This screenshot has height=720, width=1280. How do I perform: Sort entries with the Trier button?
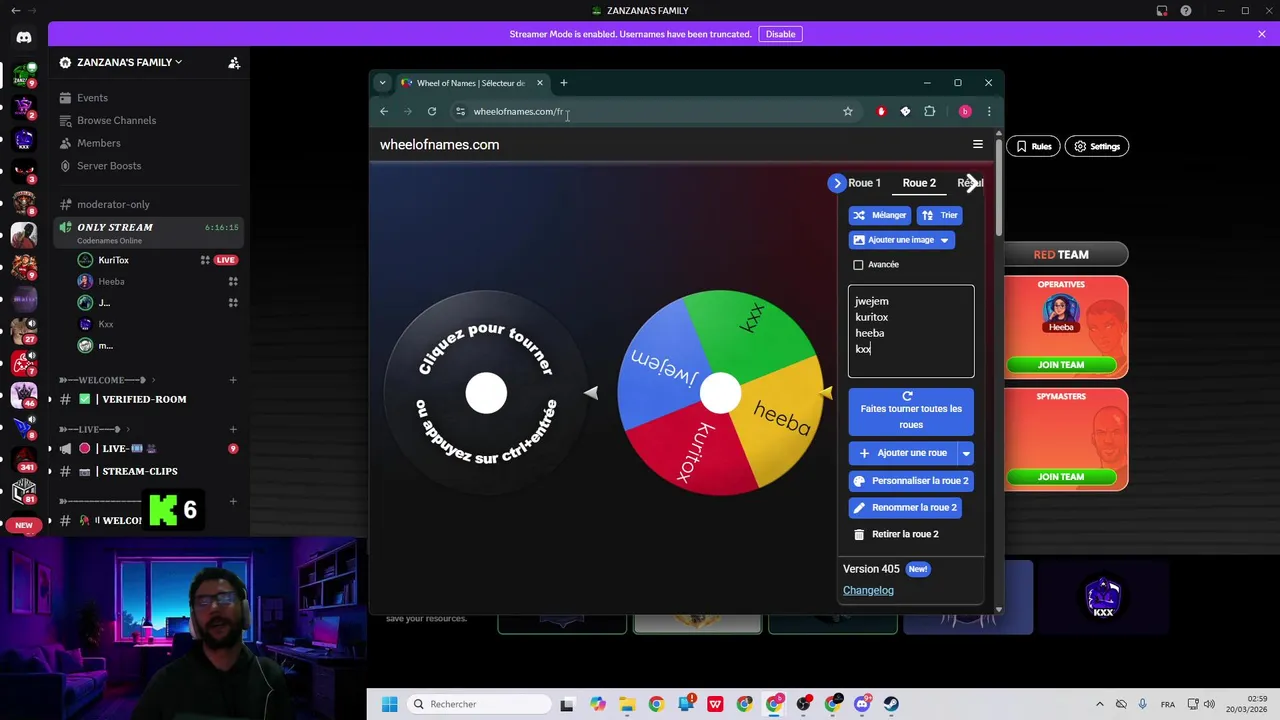pos(939,215)
